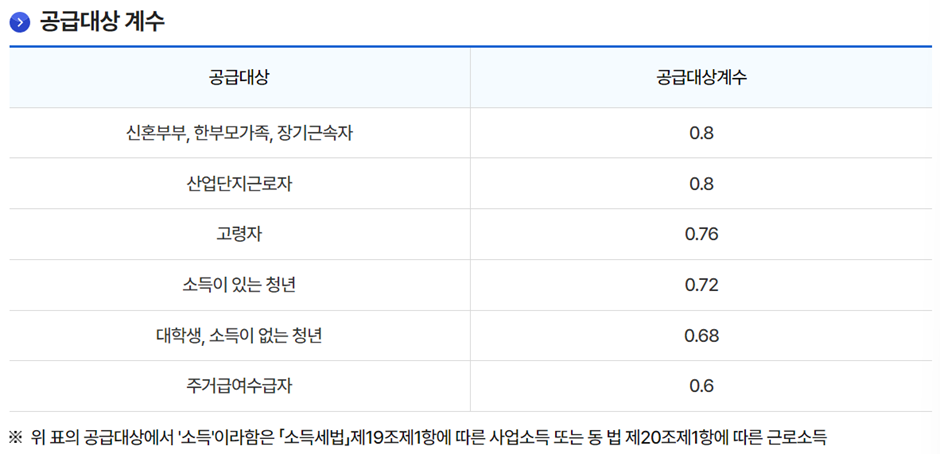This screenshot has width=940, height=454.
Task: Click the footnote about 소득세법 제19조제1항
Action: 418,437
